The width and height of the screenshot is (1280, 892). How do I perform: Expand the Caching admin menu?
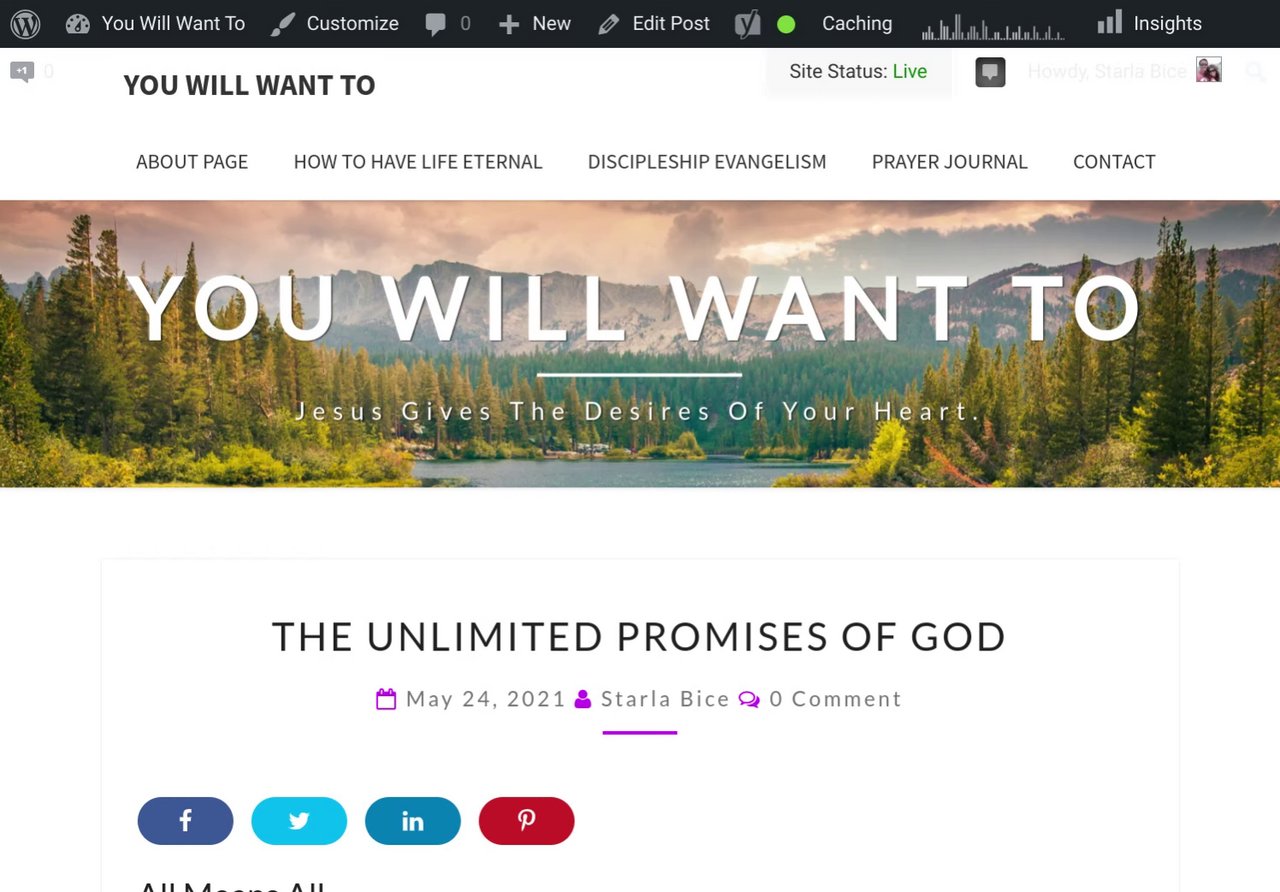click(857, 24)
